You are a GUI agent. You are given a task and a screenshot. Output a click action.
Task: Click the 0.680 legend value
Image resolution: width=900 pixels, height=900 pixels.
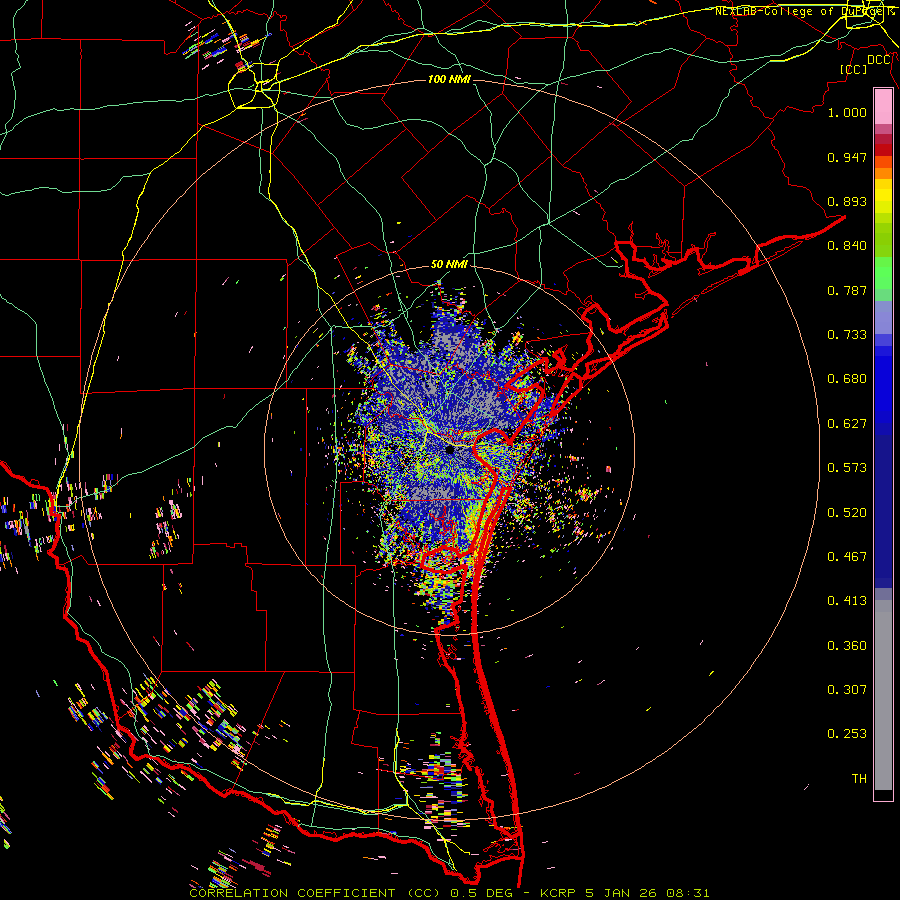pyautogui.click(x=847, y=379)
